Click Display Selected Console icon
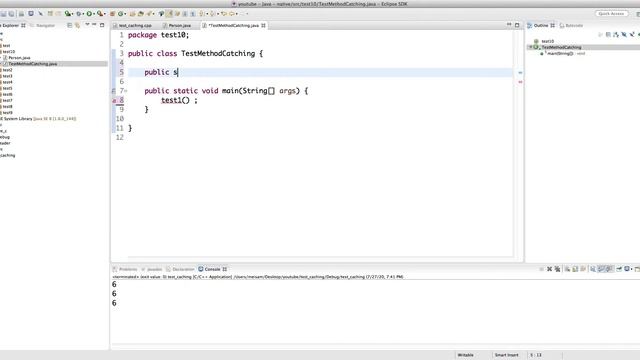This screenshot has width=640, height=360. coord(627,269)
